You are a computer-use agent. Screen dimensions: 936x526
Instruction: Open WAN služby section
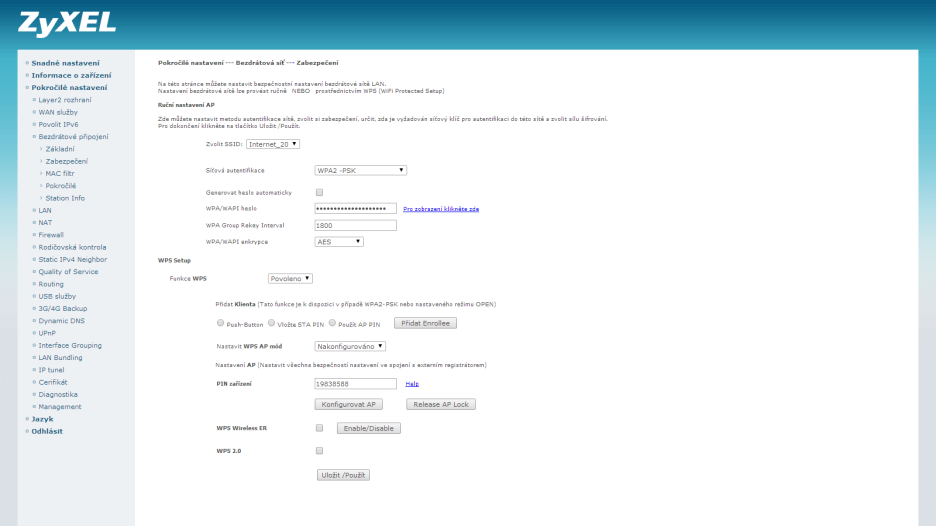point(58,112)
